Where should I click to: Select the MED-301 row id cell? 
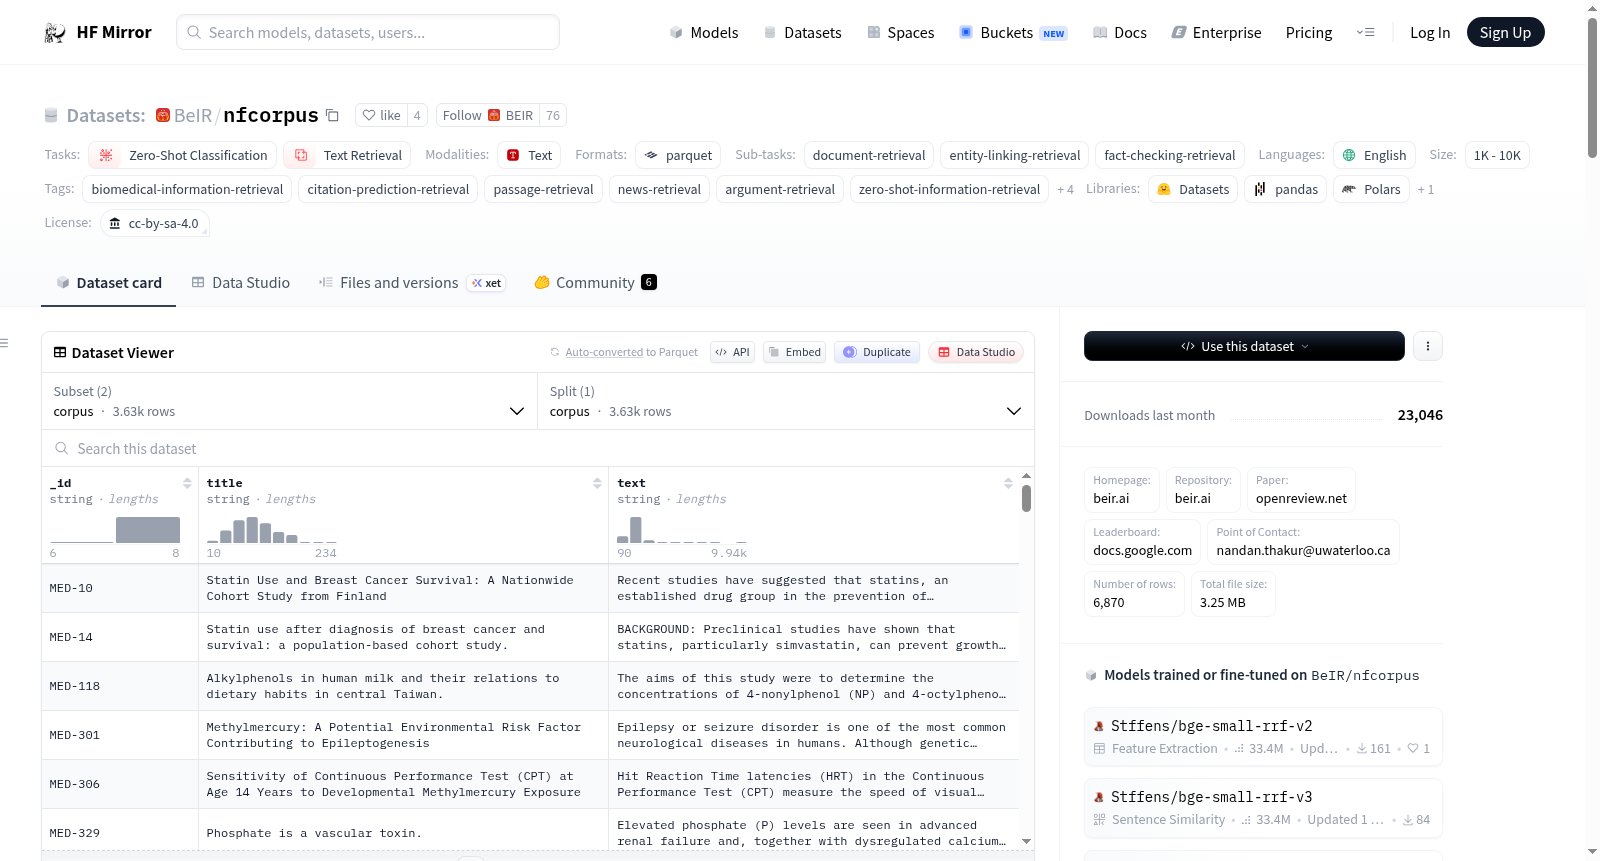click(x=120, y=736)
